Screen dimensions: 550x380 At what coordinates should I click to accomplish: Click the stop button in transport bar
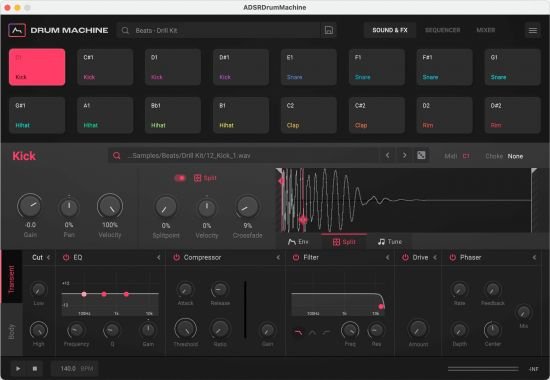(35, 368)
